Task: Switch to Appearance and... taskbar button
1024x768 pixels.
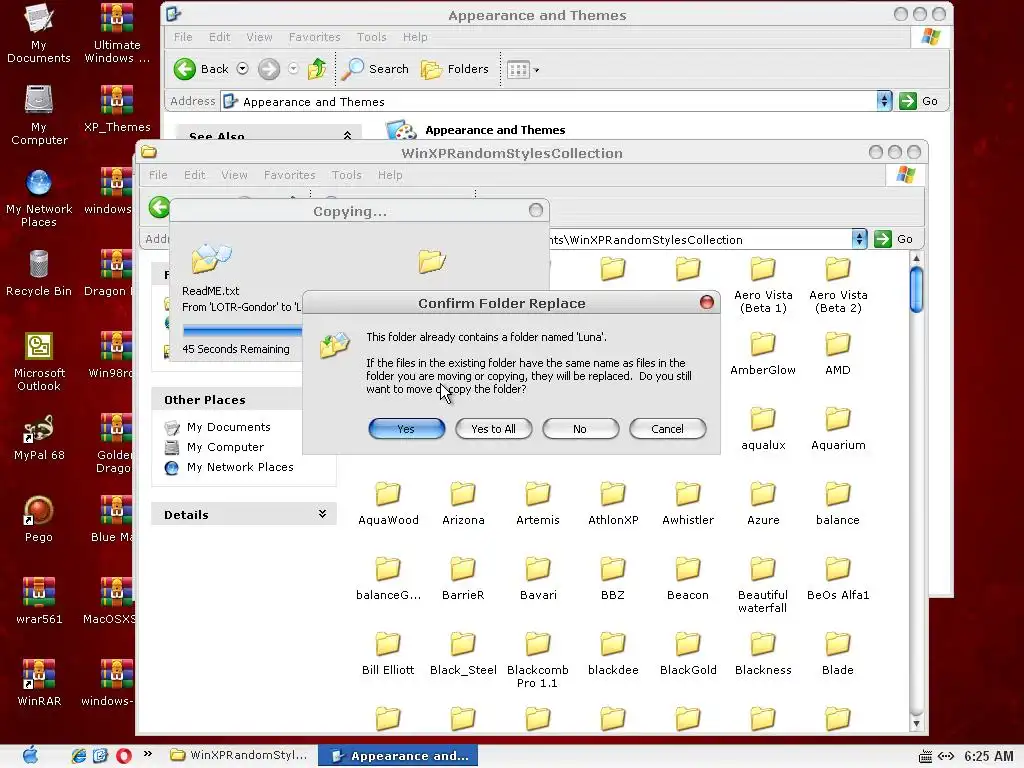Action: pyautogui.click(x=398, y=756)
